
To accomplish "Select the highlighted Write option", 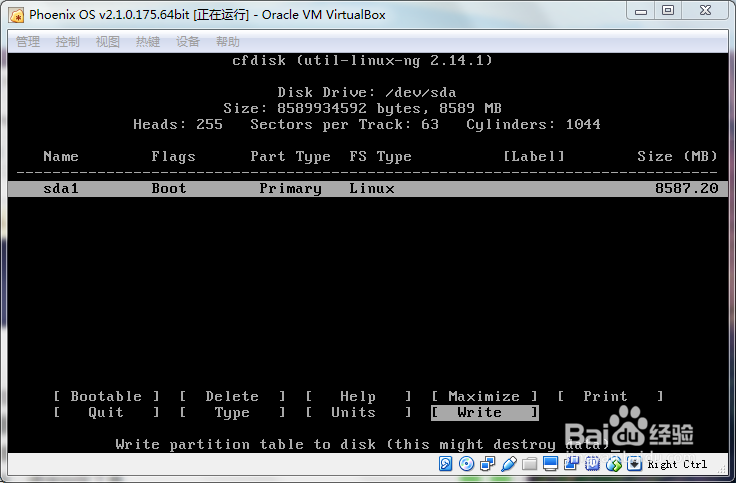I will coord(484,413).
